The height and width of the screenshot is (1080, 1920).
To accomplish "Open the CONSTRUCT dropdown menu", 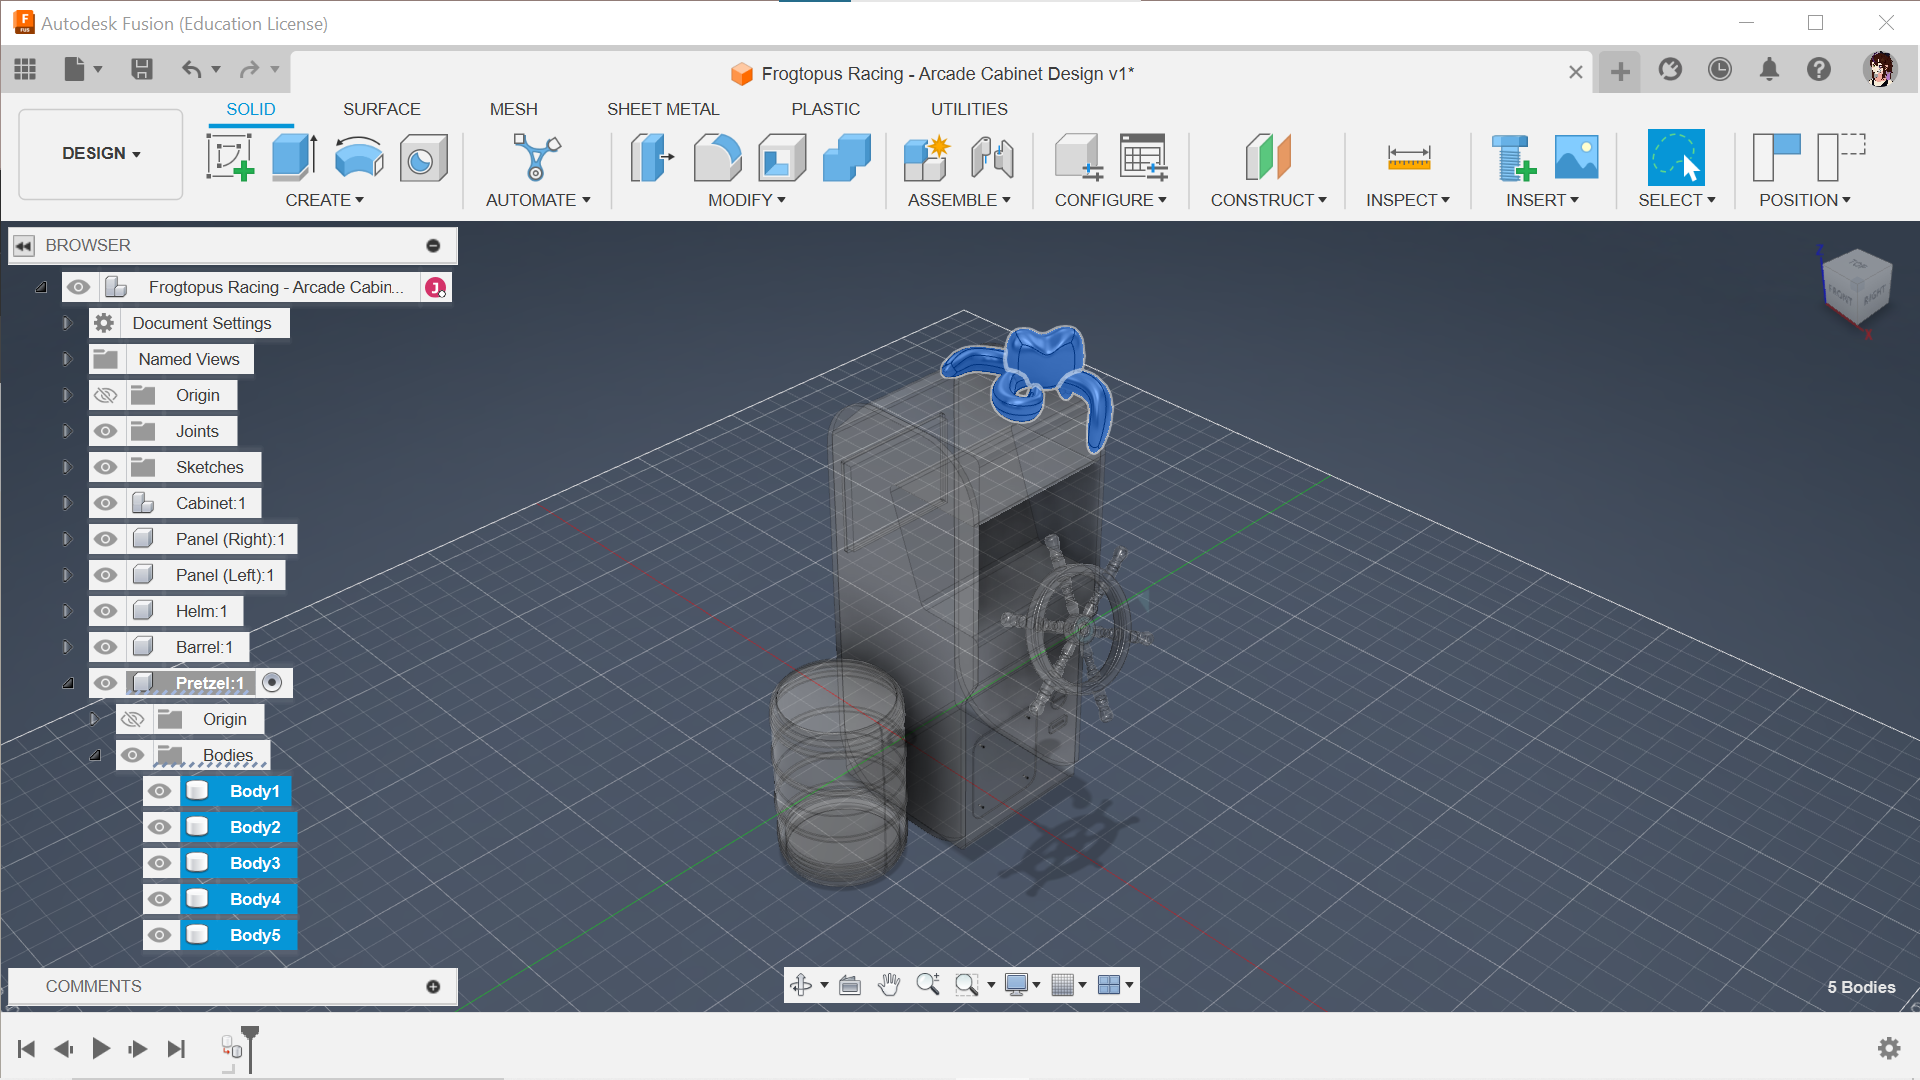I will point(1268,200).
